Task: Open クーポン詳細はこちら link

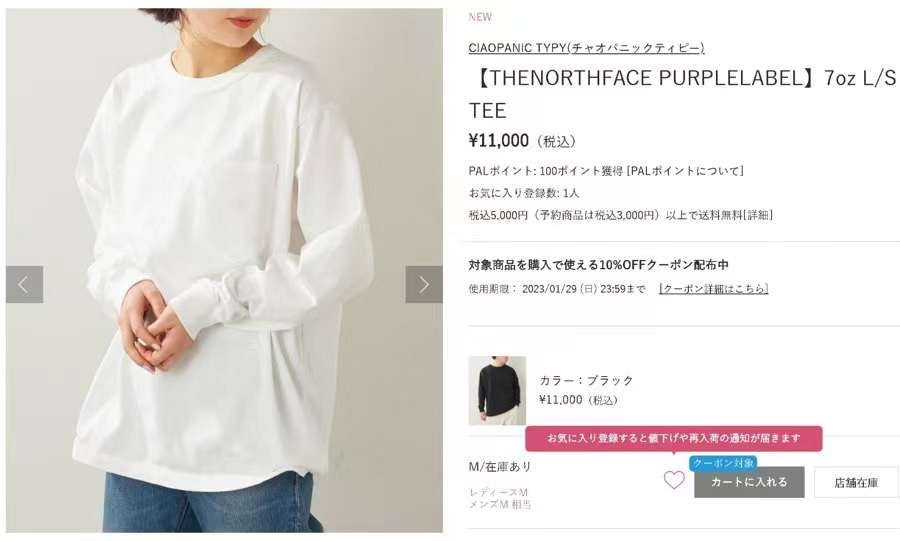Action: click(x=713, y=289)
